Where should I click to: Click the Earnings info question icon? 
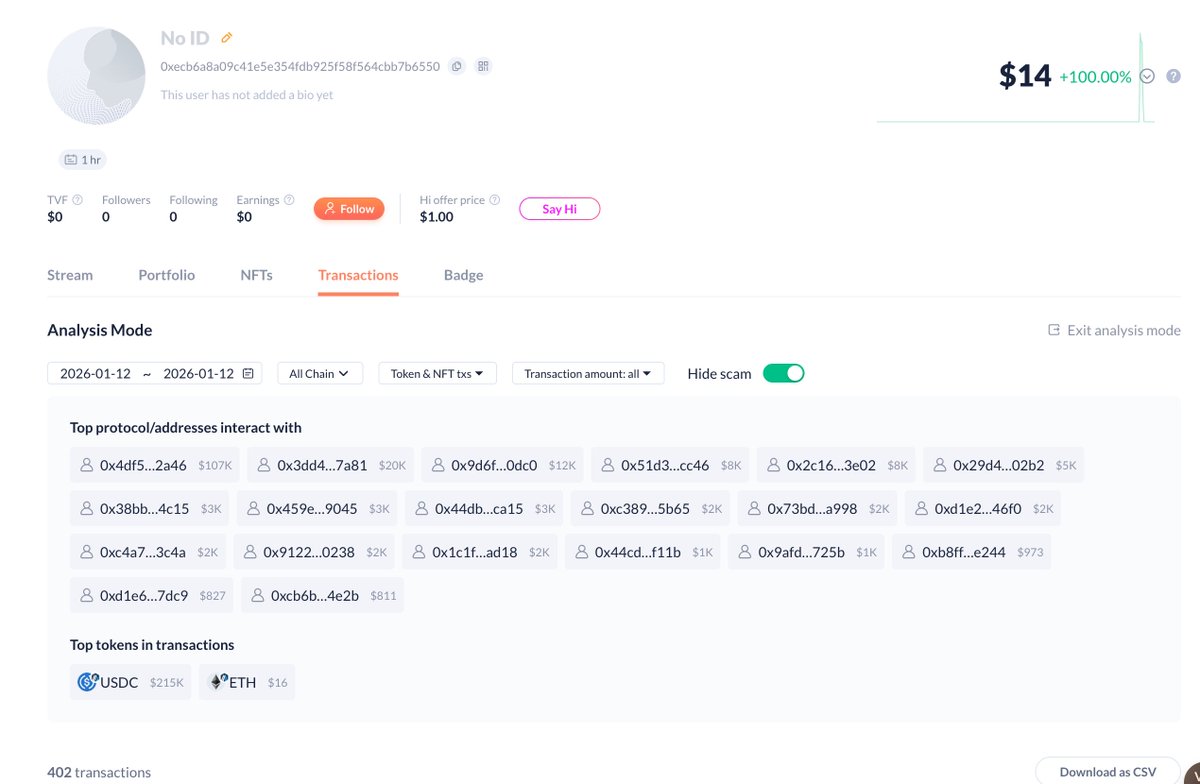tap(289, 200)
